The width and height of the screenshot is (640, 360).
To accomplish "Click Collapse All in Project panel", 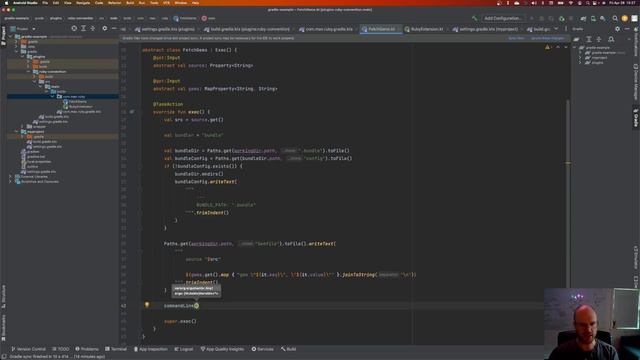I will click(x=93, y=29).
